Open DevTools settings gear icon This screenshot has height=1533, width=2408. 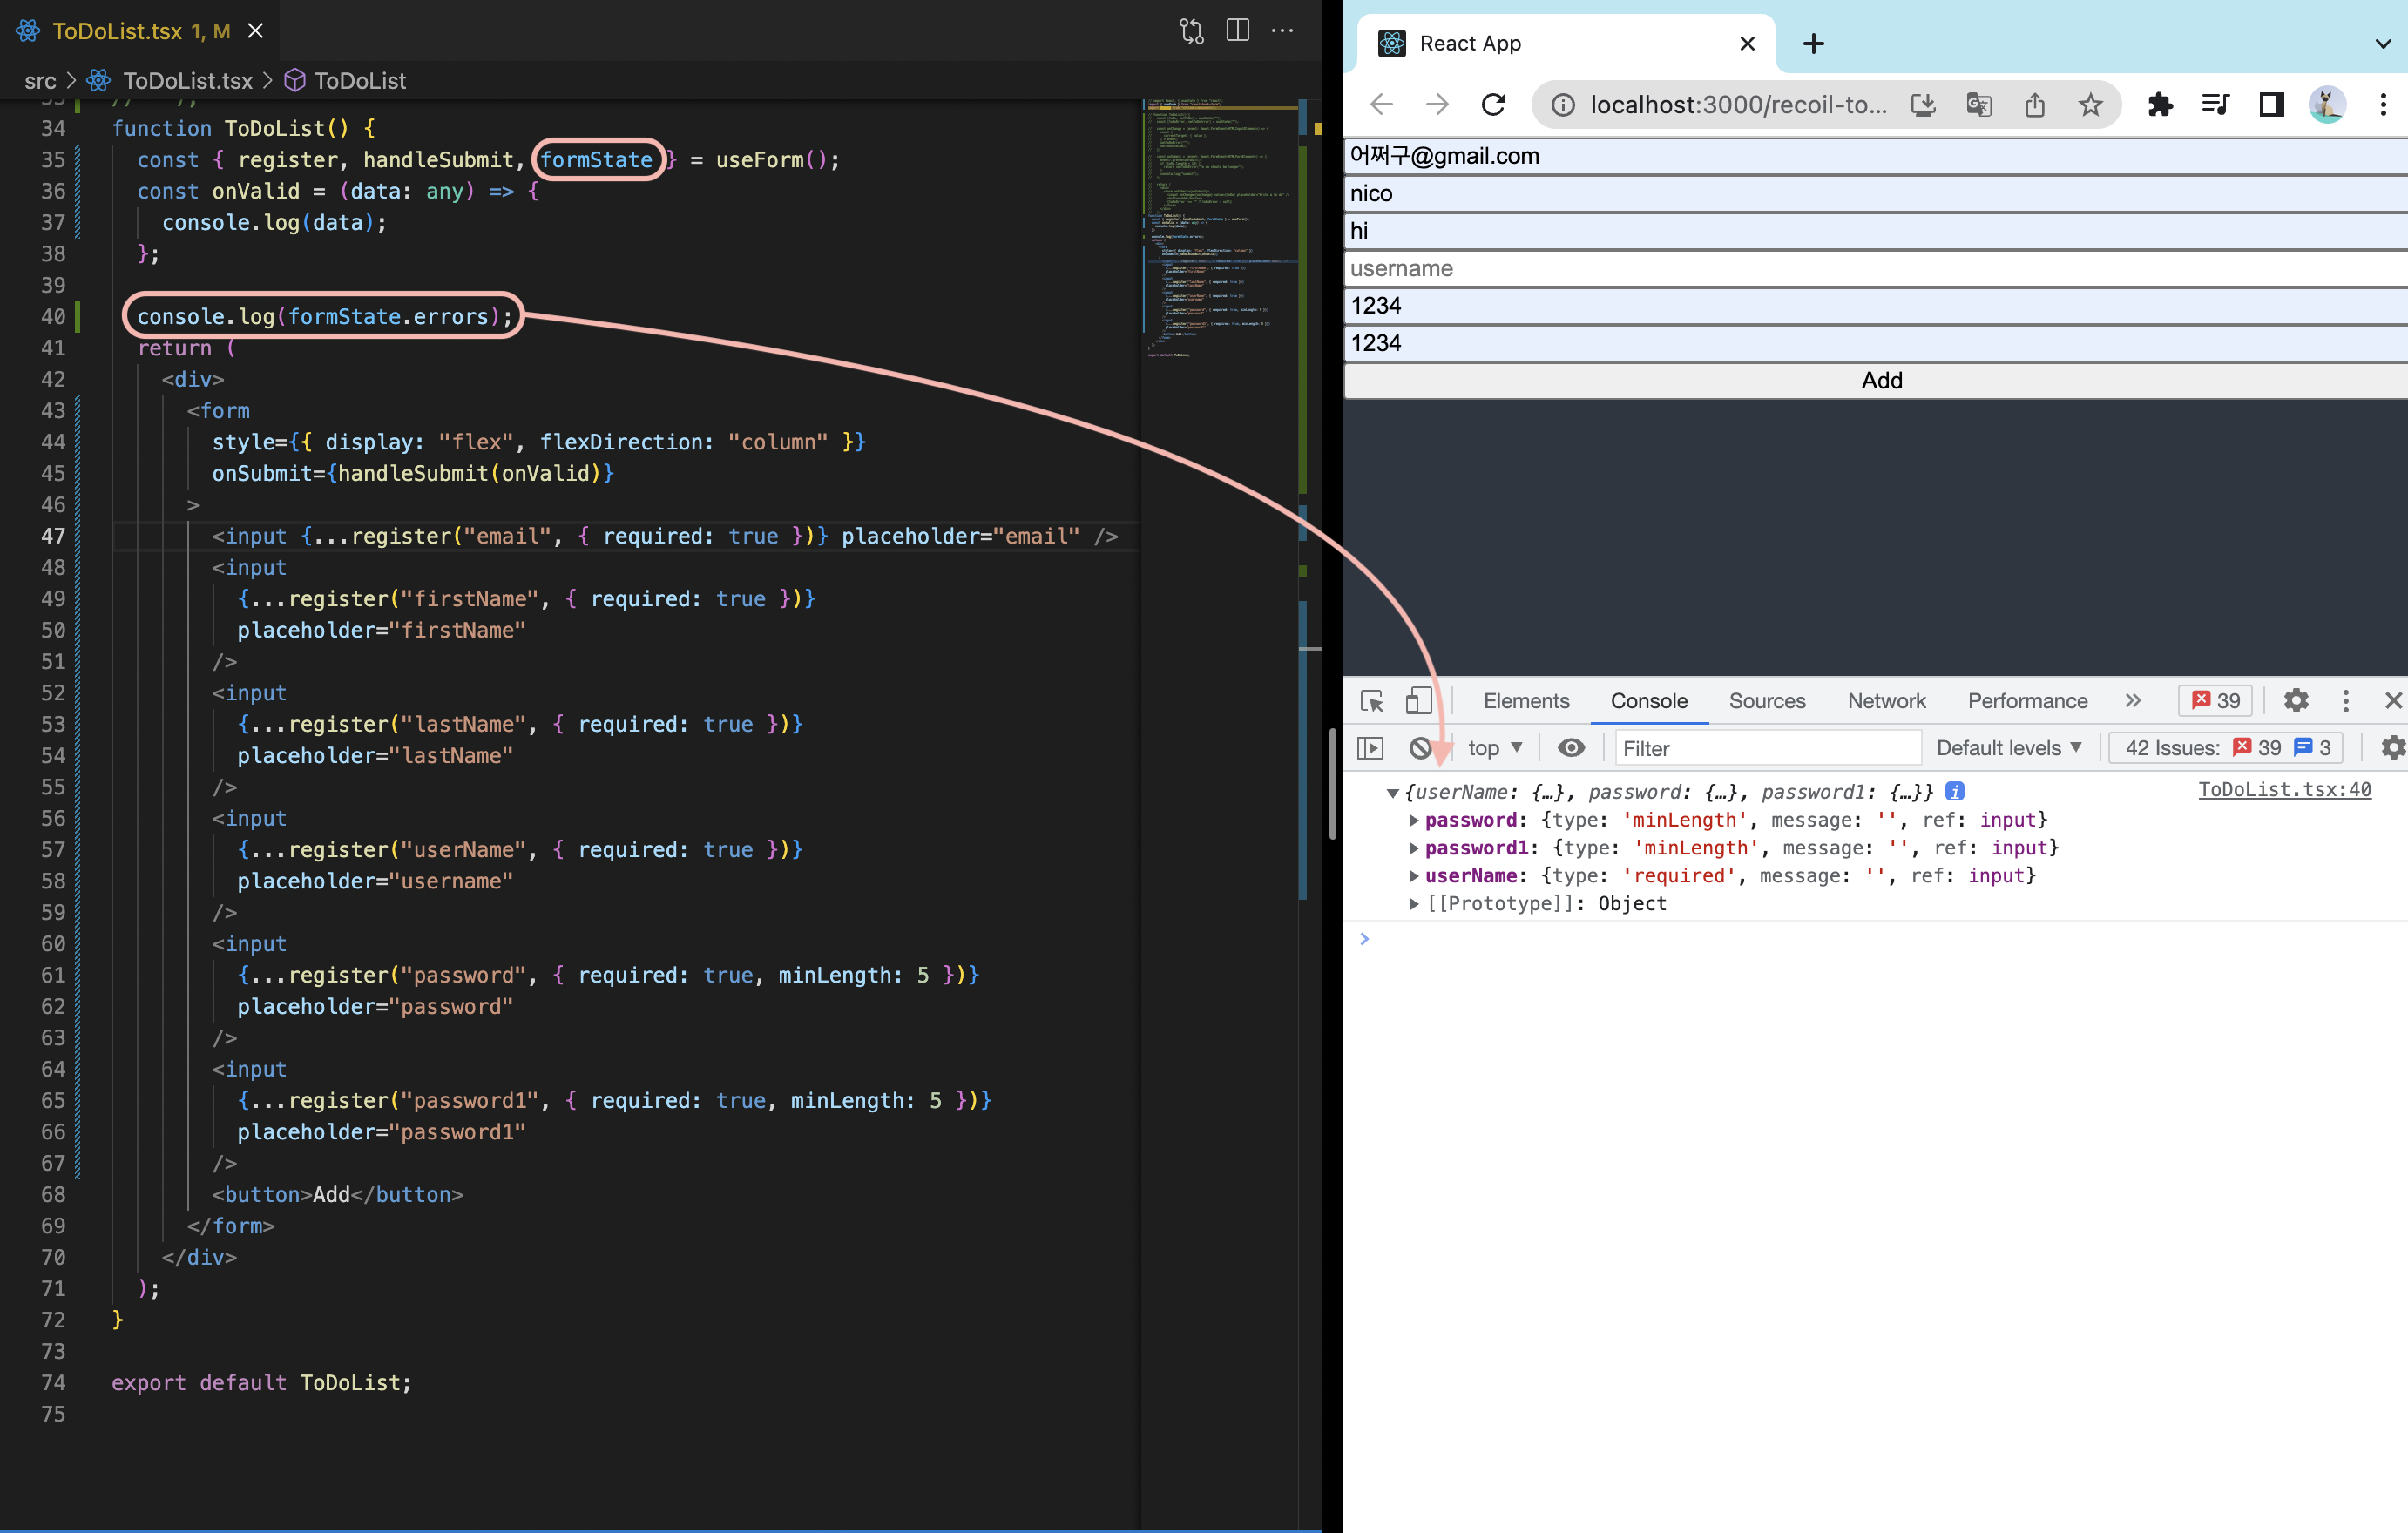click(2296, 701)
